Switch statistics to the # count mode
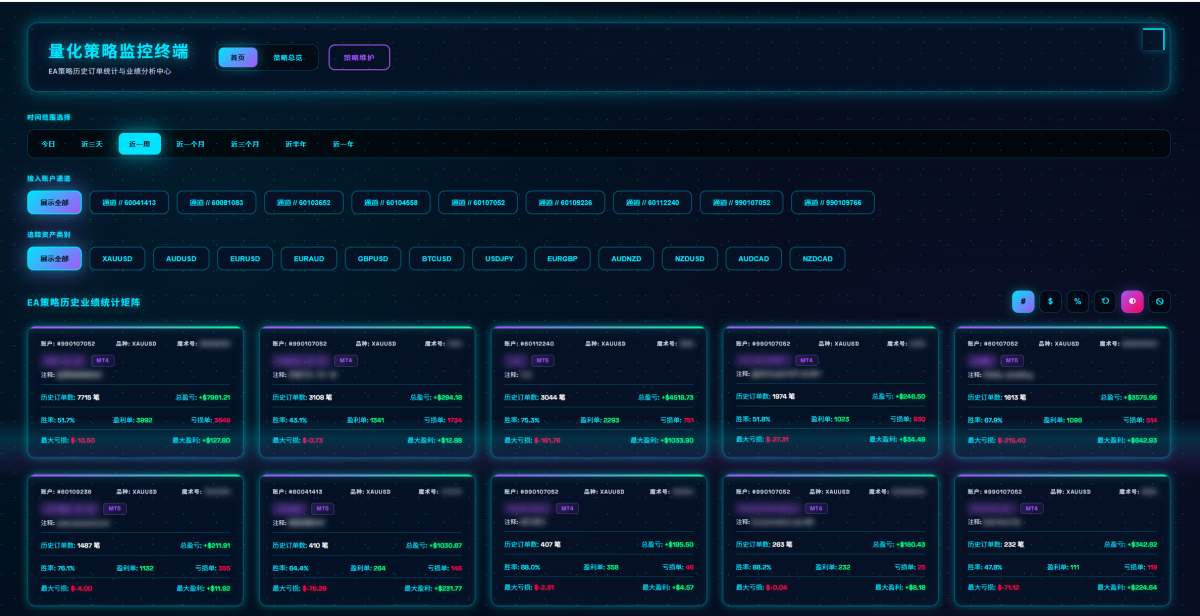The height and width of the screenshot is (616, 1200). click(x=1023, y=301)
